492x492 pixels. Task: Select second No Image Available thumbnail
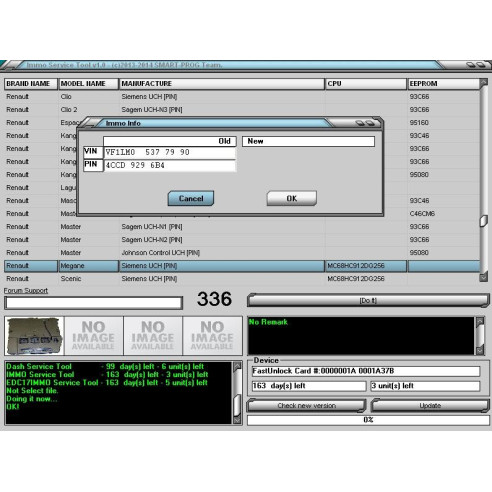coord(153,336)
